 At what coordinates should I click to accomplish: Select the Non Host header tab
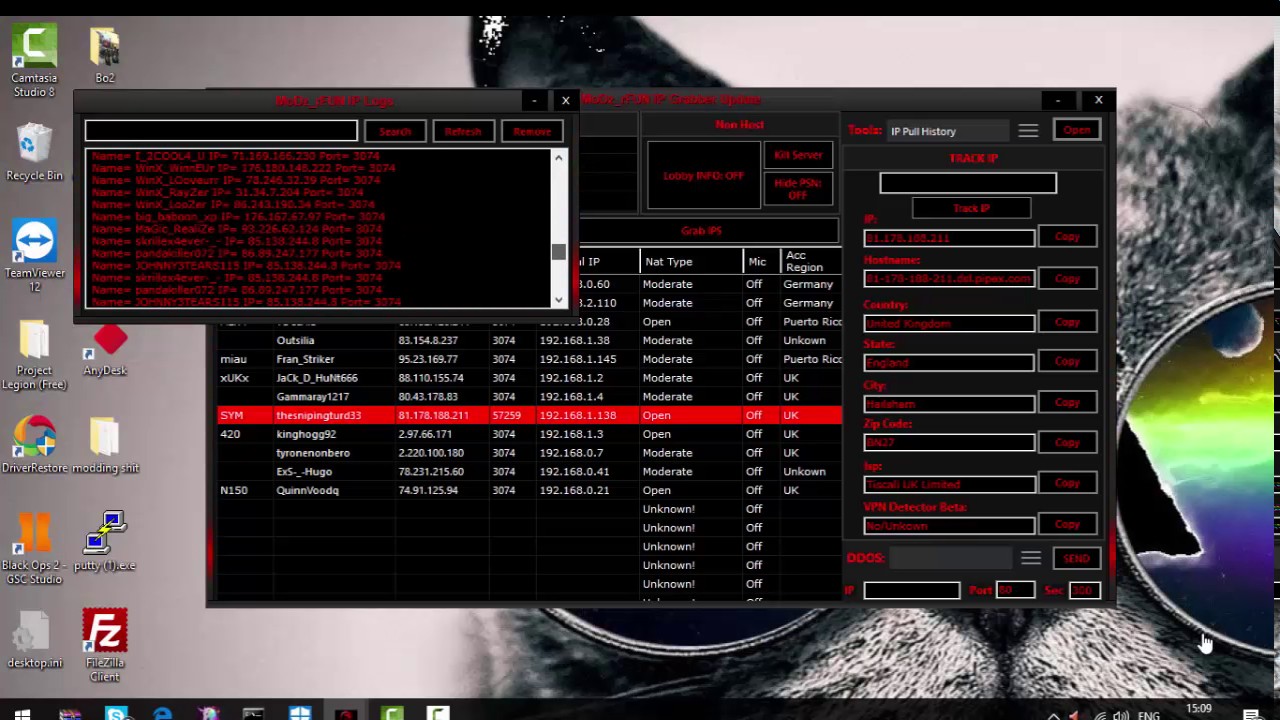click(x=739, y=125)
